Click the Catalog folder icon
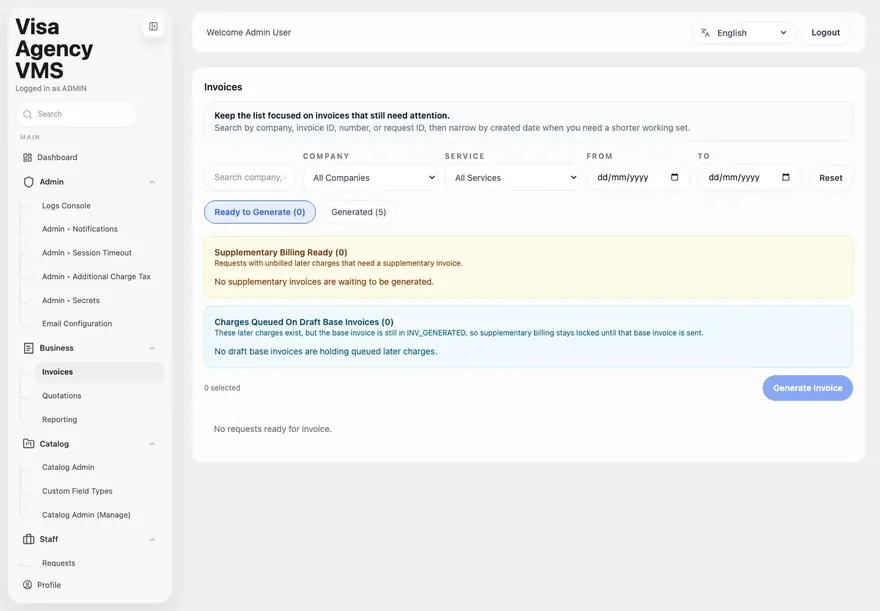 click(29, 444)
